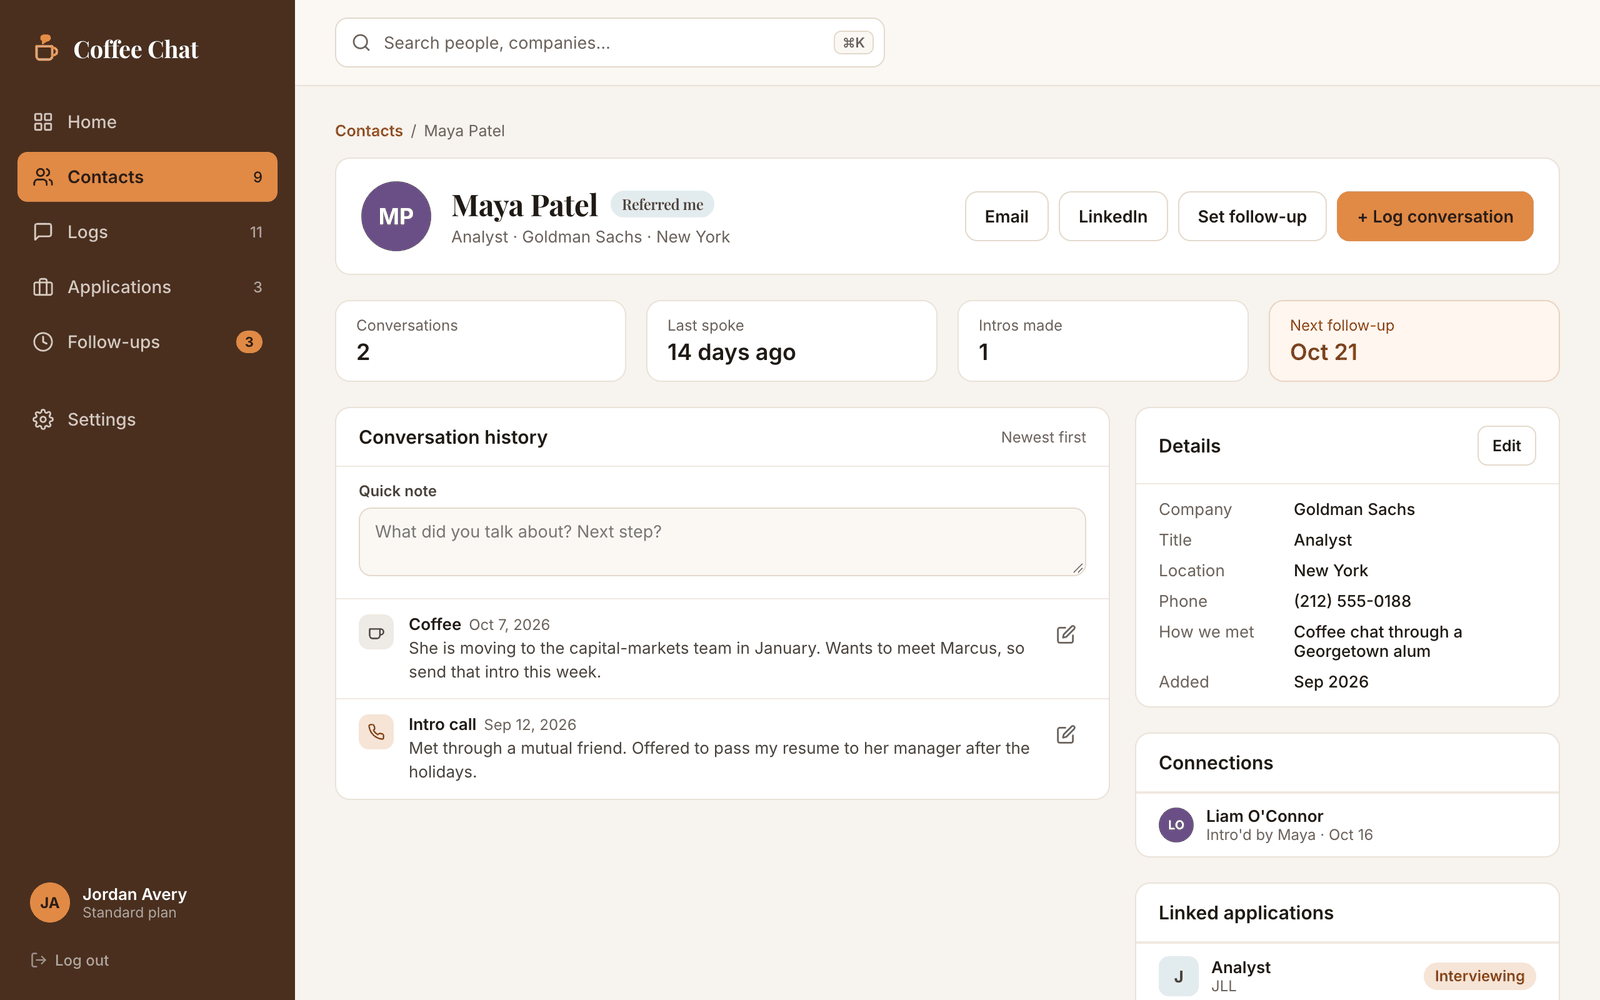Click Edit in the Details panel

[x=1506, y=446]
